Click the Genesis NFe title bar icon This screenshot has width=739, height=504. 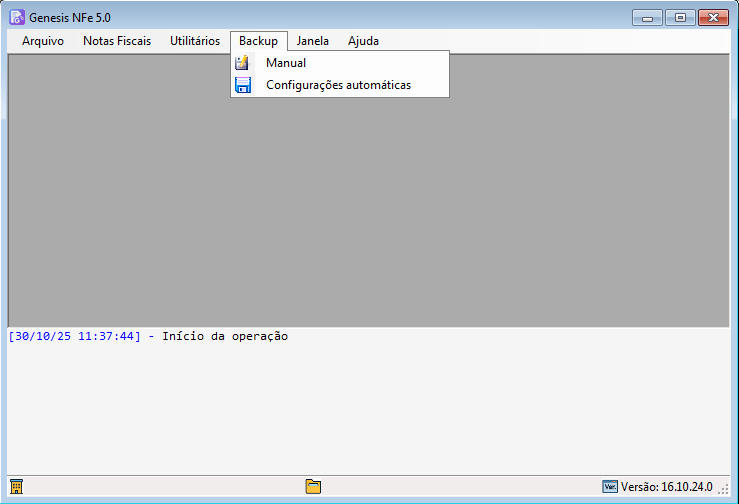pos(17,18)
